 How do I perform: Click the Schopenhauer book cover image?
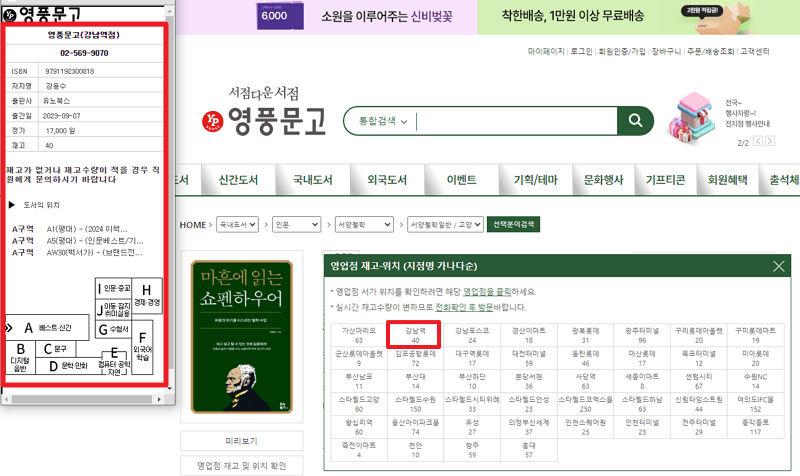pos(241,337)
